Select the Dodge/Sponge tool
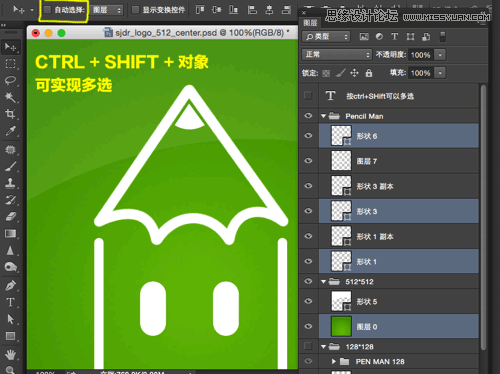 pos(10,267)
